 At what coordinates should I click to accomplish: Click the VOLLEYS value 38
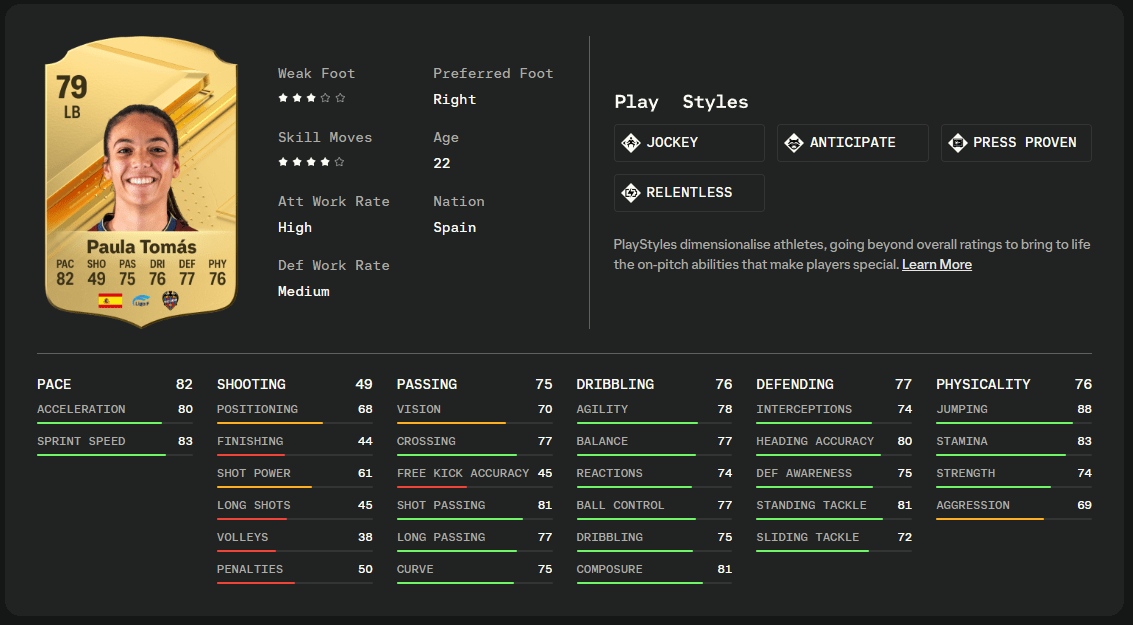pos(365,537)
